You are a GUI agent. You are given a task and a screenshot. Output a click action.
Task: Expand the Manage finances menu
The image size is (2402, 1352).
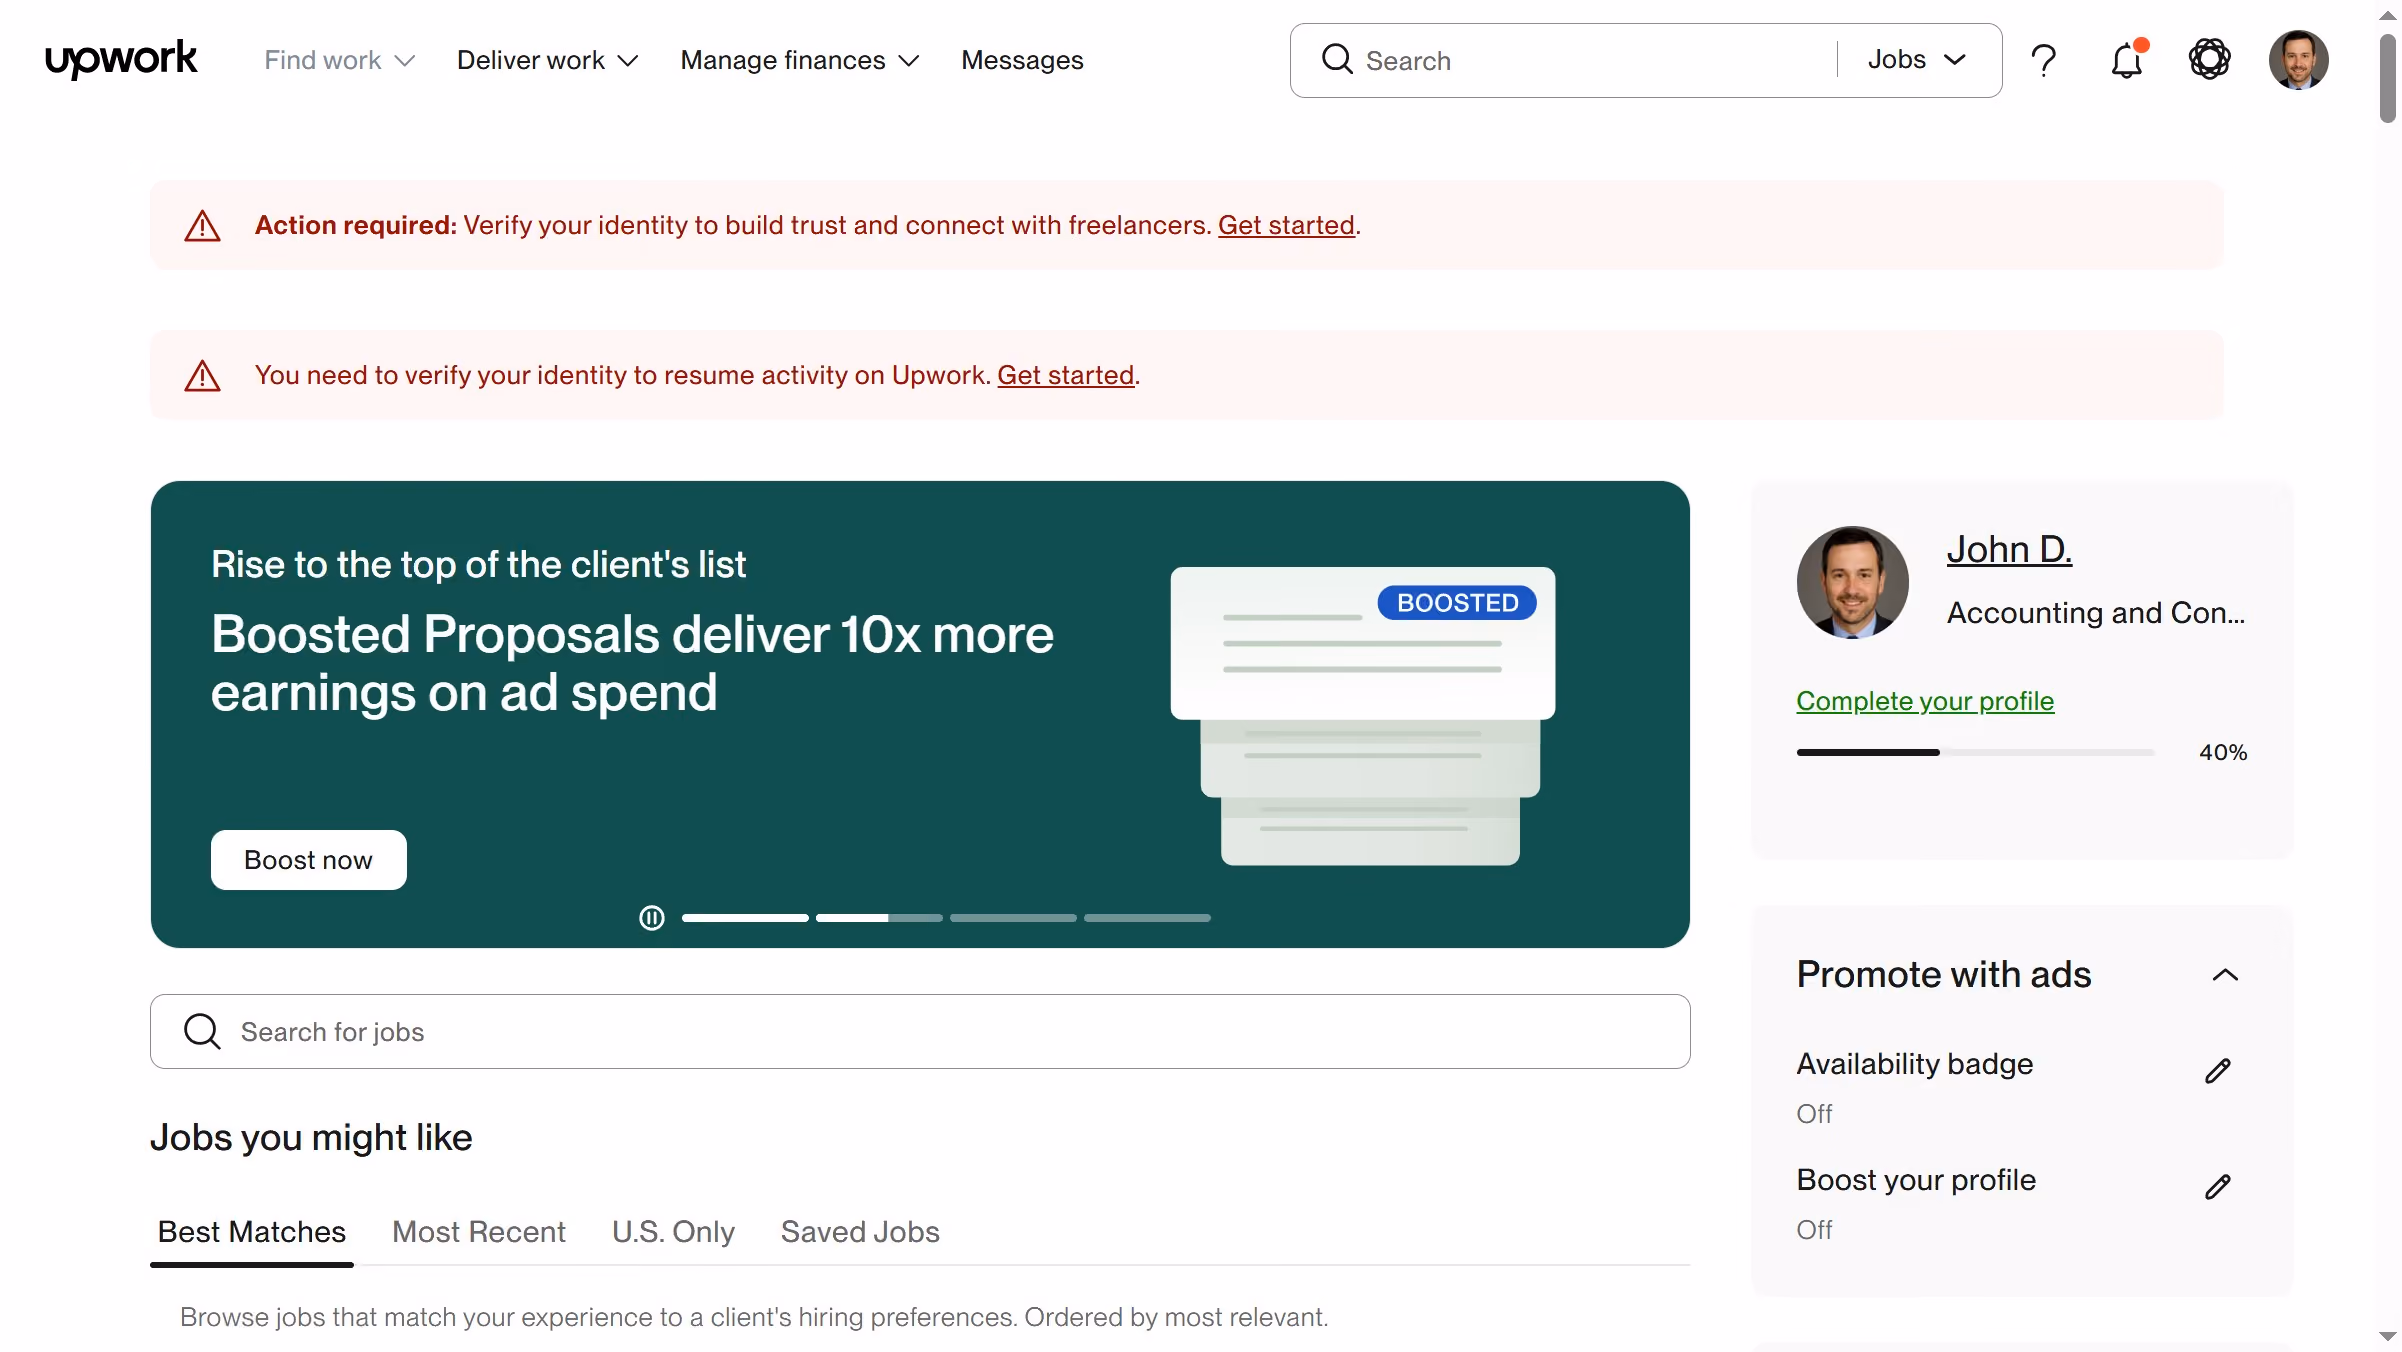point(799,60)
